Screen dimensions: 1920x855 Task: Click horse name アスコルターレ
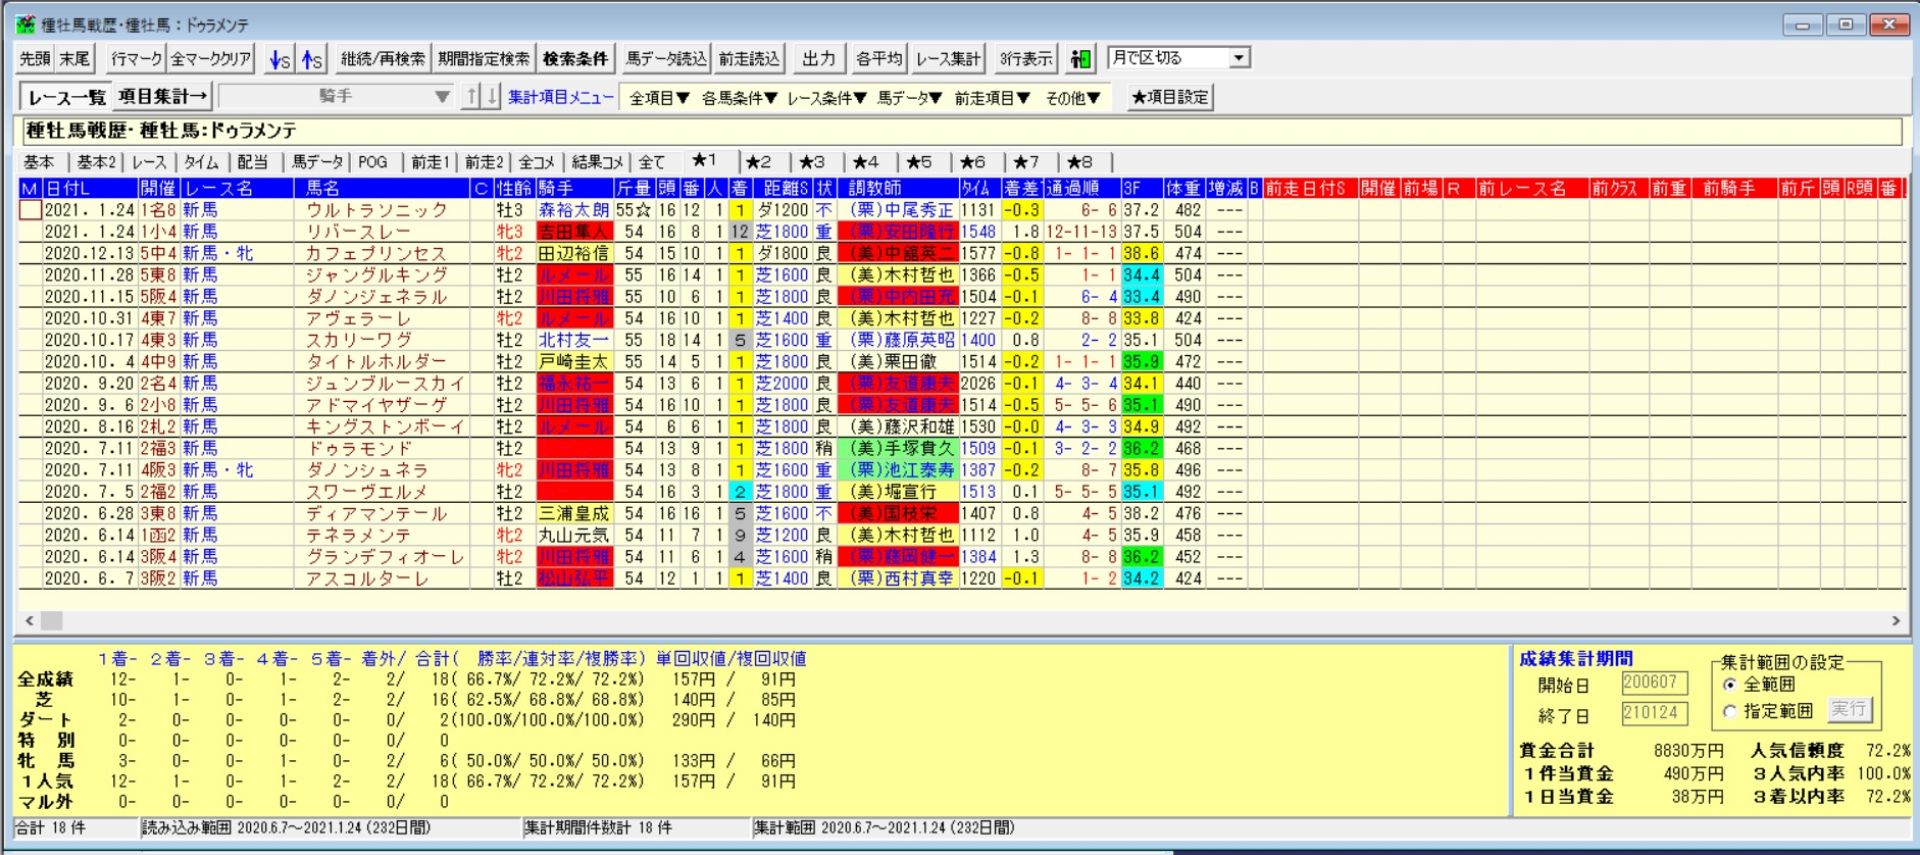coord(367,579)
